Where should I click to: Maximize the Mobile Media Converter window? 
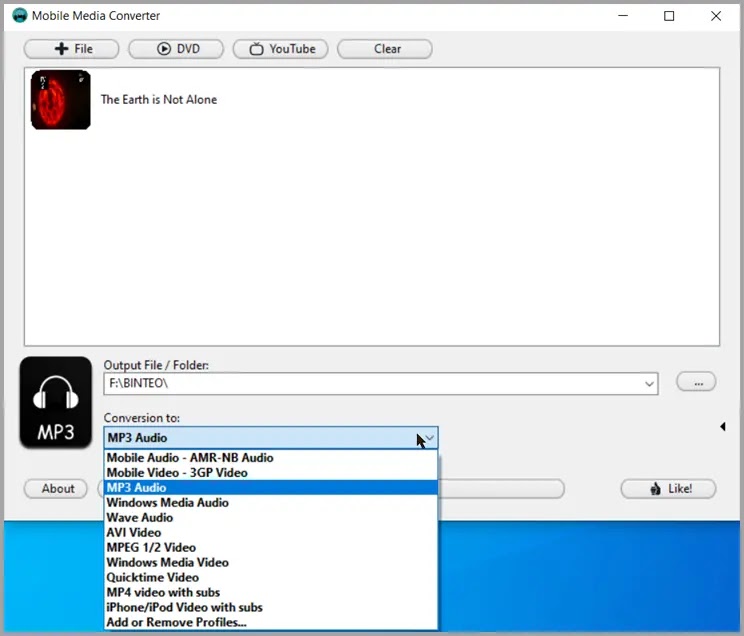click(669, 16)
